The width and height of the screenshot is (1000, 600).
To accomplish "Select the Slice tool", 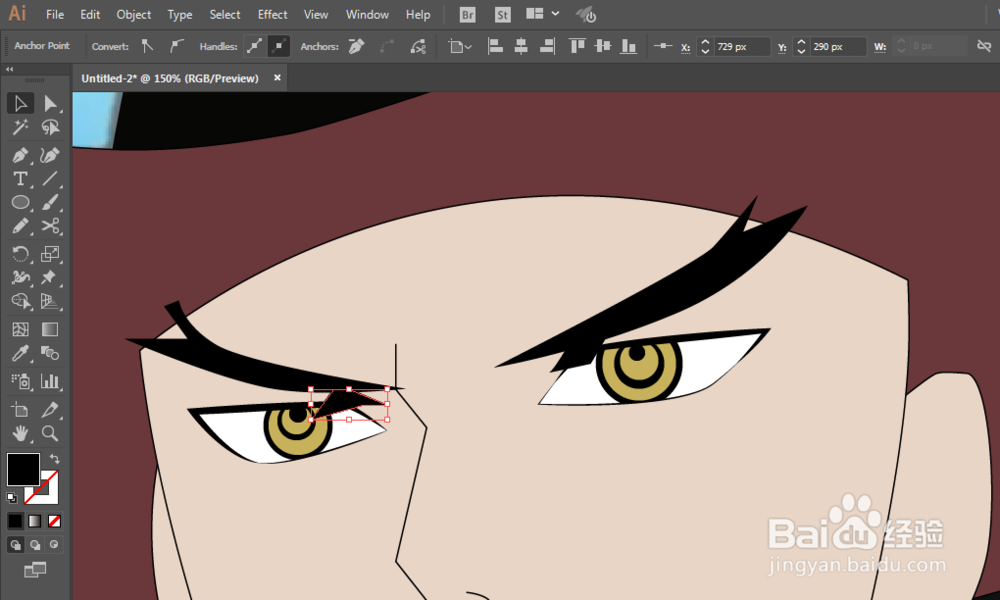I will click(50, 409).
